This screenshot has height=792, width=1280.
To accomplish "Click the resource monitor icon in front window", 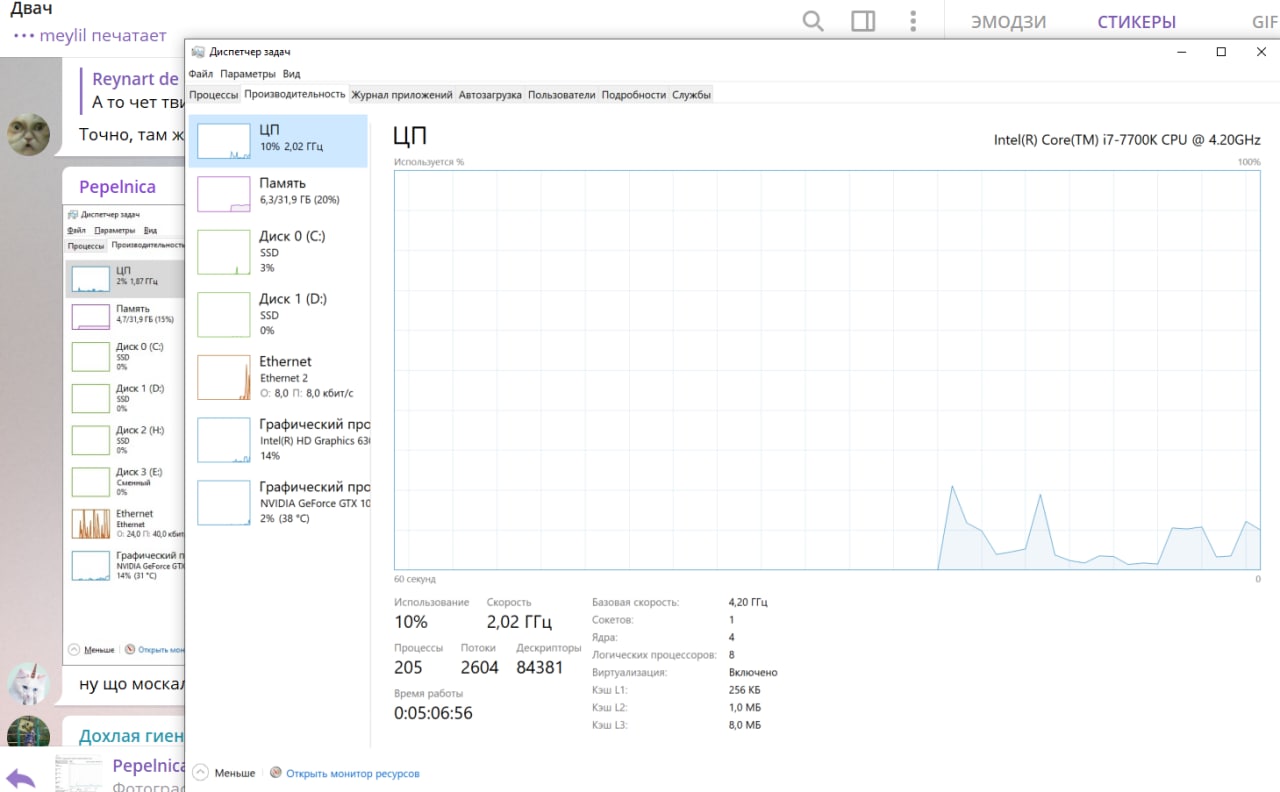I will [276, 773].
